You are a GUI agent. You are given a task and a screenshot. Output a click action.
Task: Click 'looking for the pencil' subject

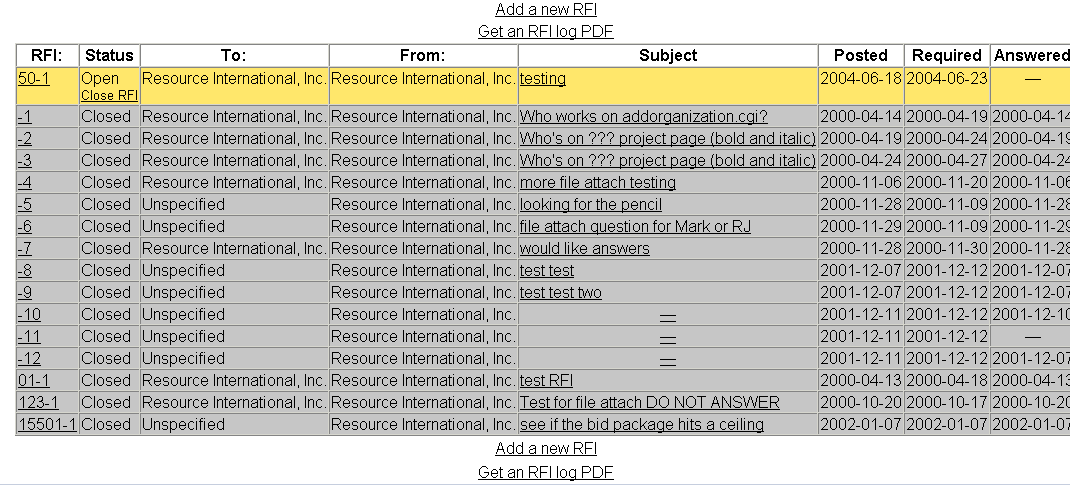[x=590, y=205]
